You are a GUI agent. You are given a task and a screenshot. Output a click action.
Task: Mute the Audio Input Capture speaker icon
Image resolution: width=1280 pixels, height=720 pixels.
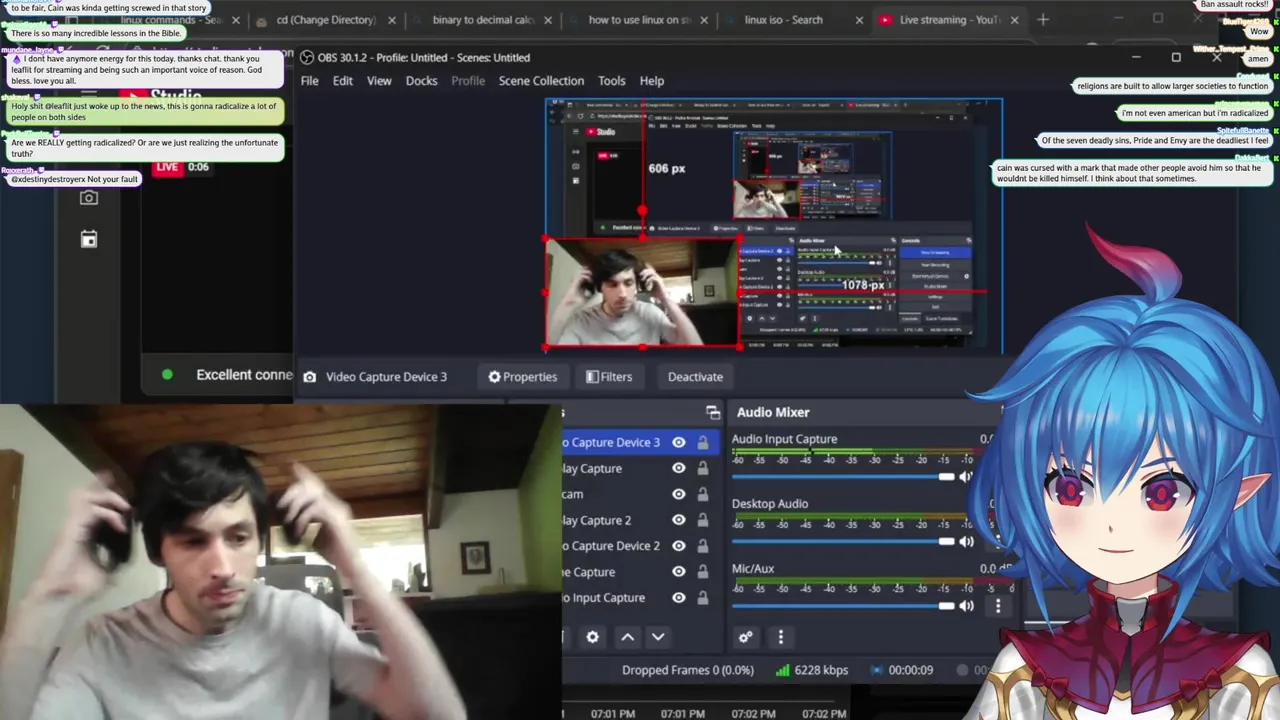tap(966, 477)
